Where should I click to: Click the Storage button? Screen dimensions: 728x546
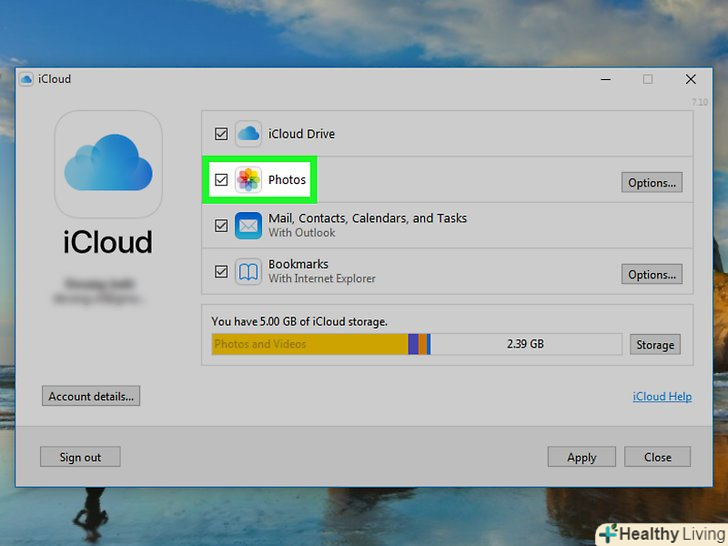(x=655, y=344)
